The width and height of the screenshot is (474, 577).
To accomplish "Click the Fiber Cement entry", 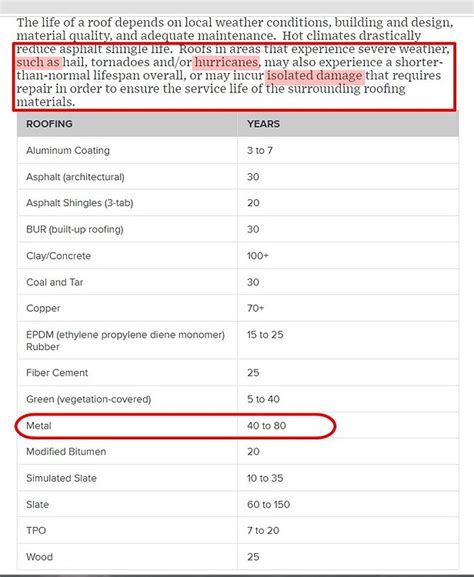I will pyautogui.click(x=57, y=373).
